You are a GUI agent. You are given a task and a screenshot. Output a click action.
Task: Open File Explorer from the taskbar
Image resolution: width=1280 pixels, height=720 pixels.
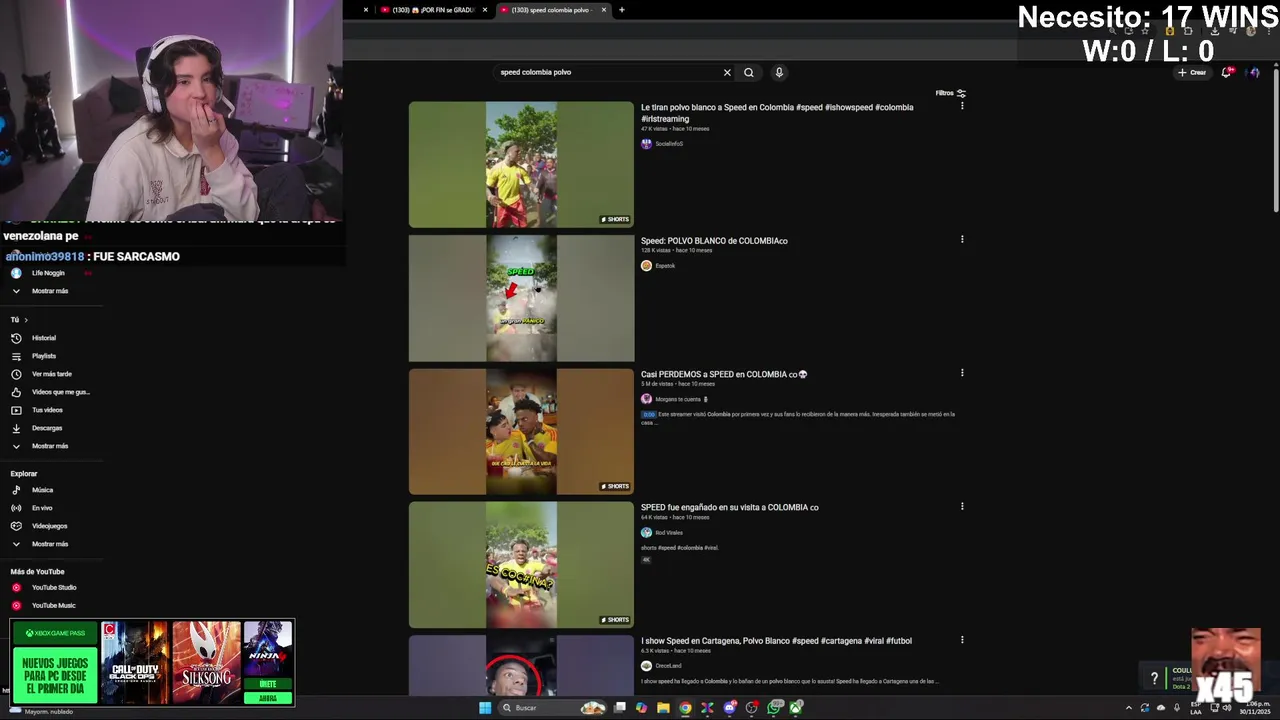click(x=663, y=708)
